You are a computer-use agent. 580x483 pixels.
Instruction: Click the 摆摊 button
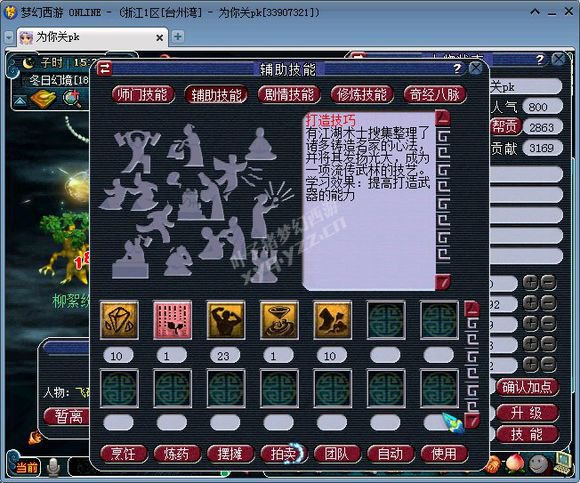[x=230, y=454]
